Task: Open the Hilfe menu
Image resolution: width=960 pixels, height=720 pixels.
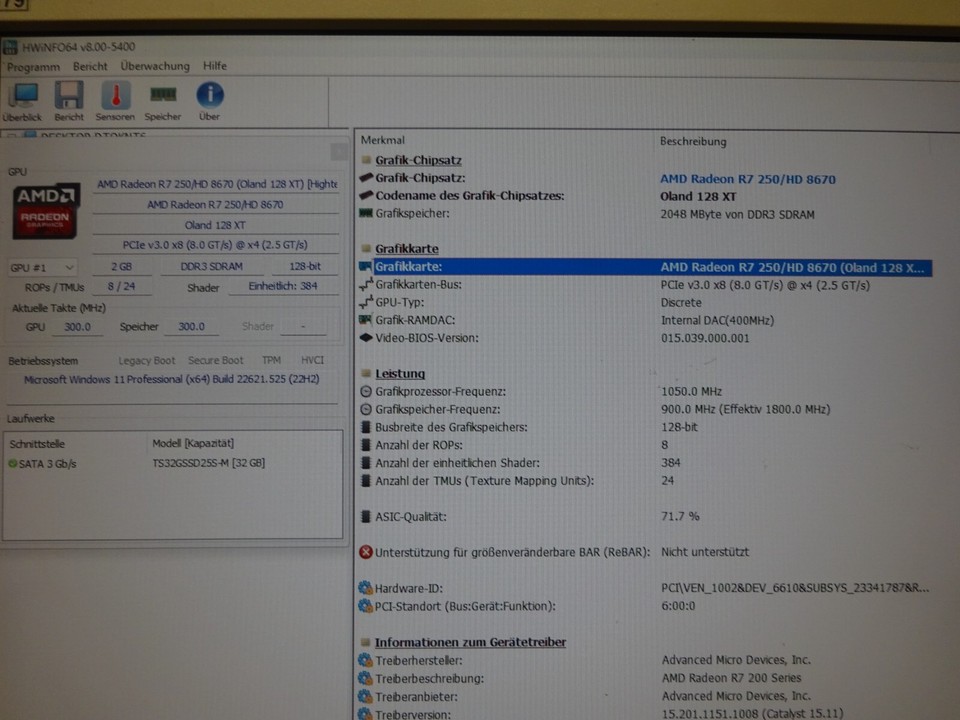Action: [x=215, y=66]
